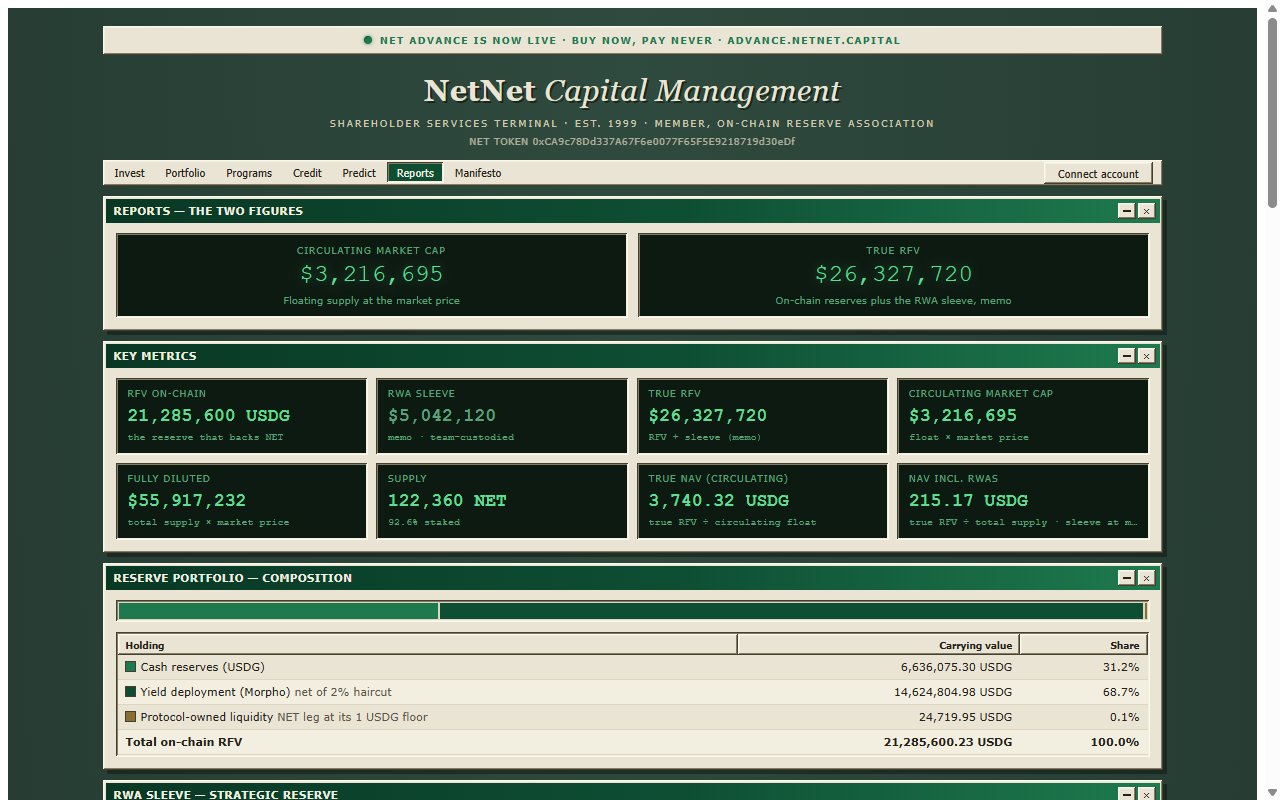The width and height of the screenshot is (1280, 800).
Task: Select the True RFV $26,327,720 headline card
Action: click(893, 275)
